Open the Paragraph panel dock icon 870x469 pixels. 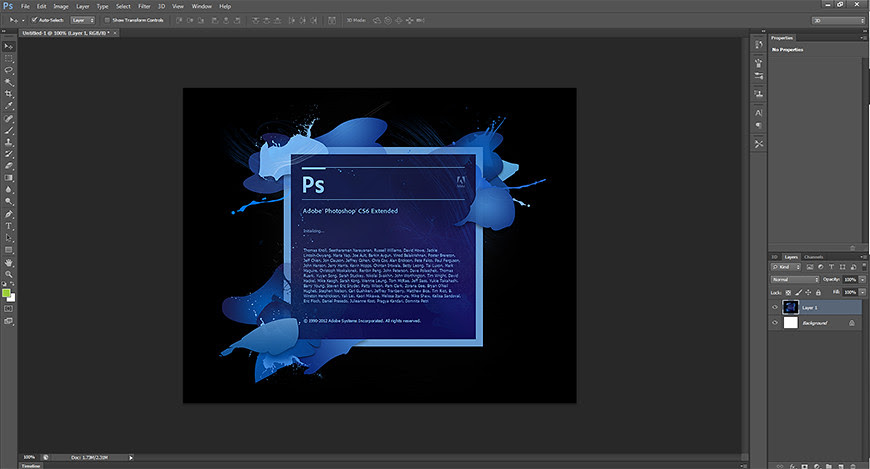pos(758,125)
